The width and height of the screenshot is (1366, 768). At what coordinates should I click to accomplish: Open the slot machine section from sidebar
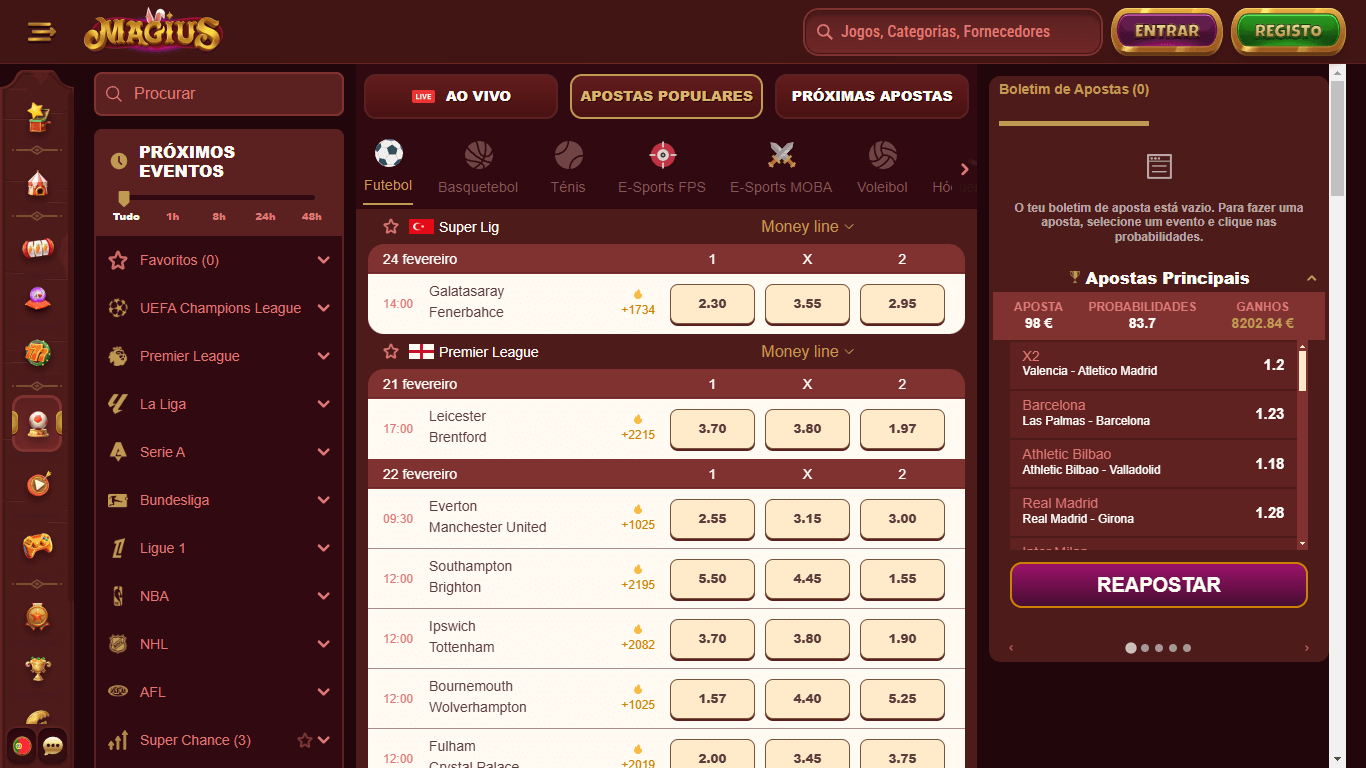37,249
